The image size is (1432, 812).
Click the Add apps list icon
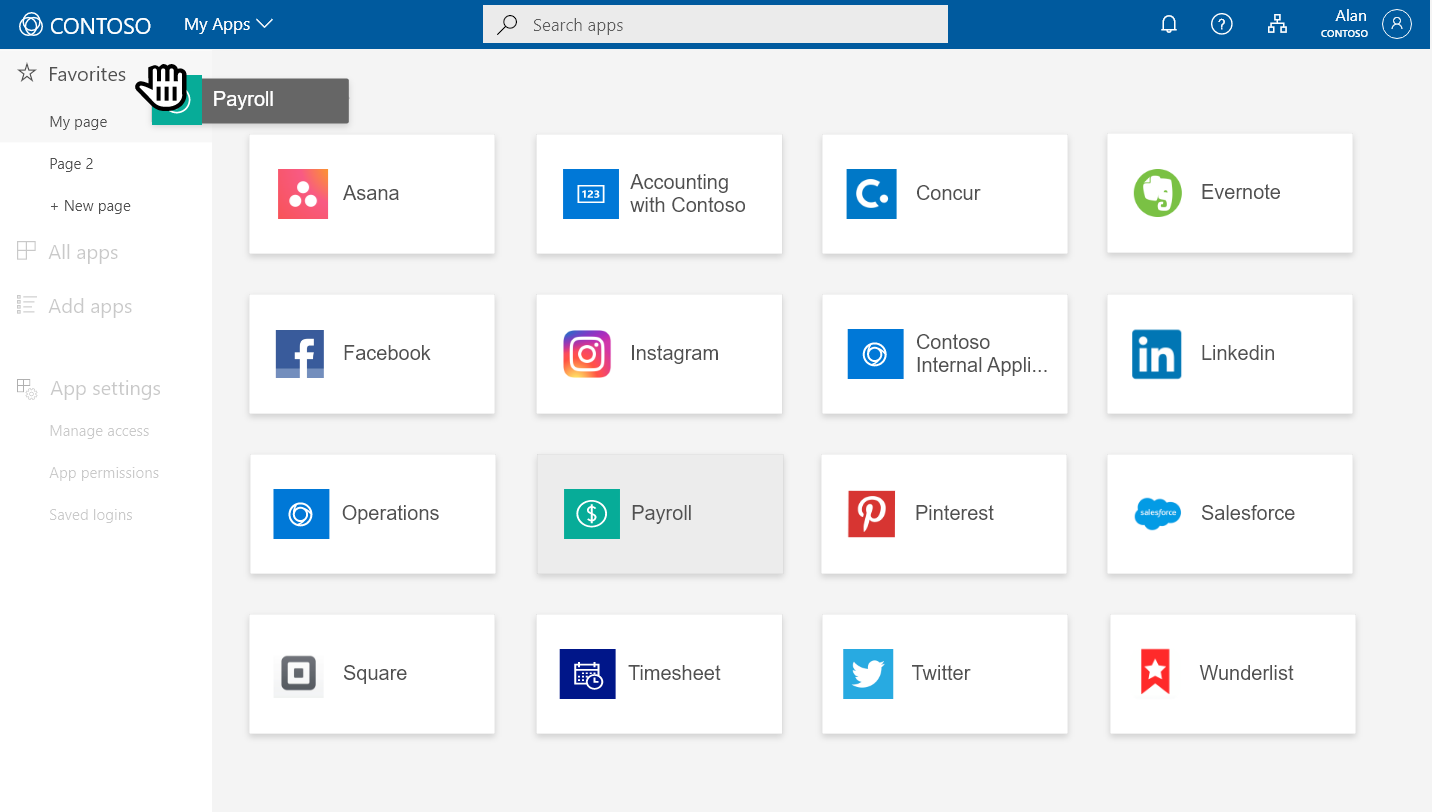27,305
